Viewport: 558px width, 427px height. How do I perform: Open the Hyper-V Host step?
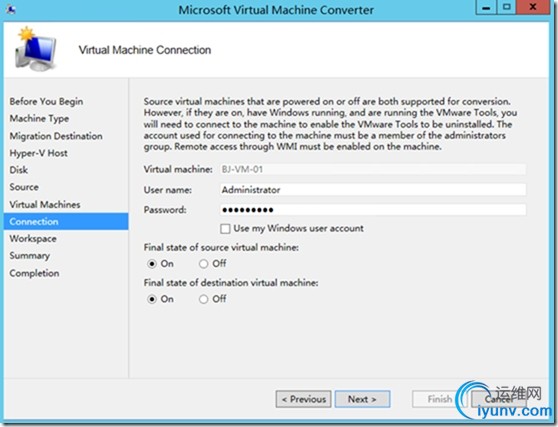pos(38,153)
